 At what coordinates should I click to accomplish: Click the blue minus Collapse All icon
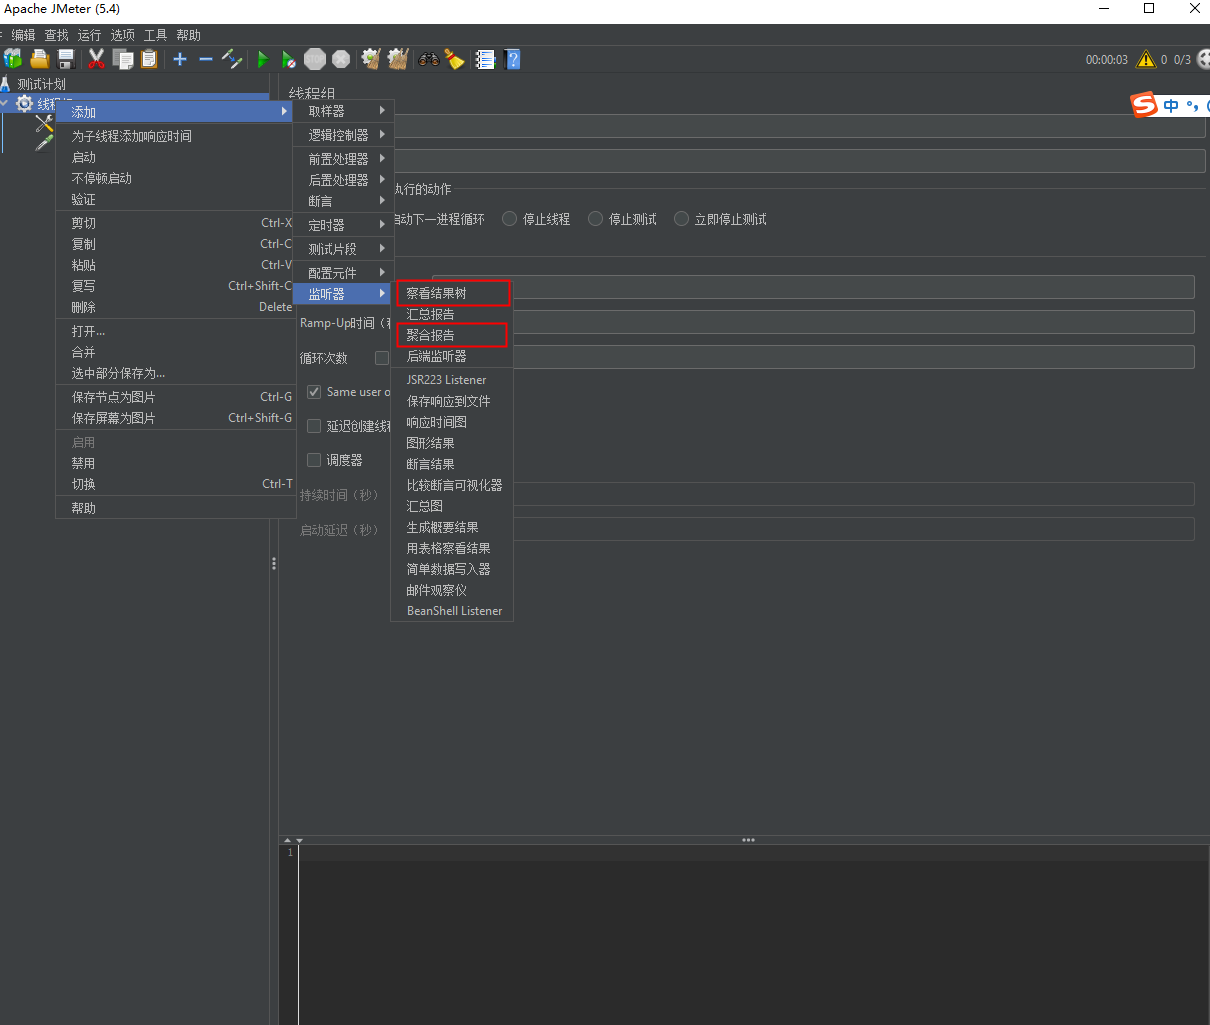point(206,59)
